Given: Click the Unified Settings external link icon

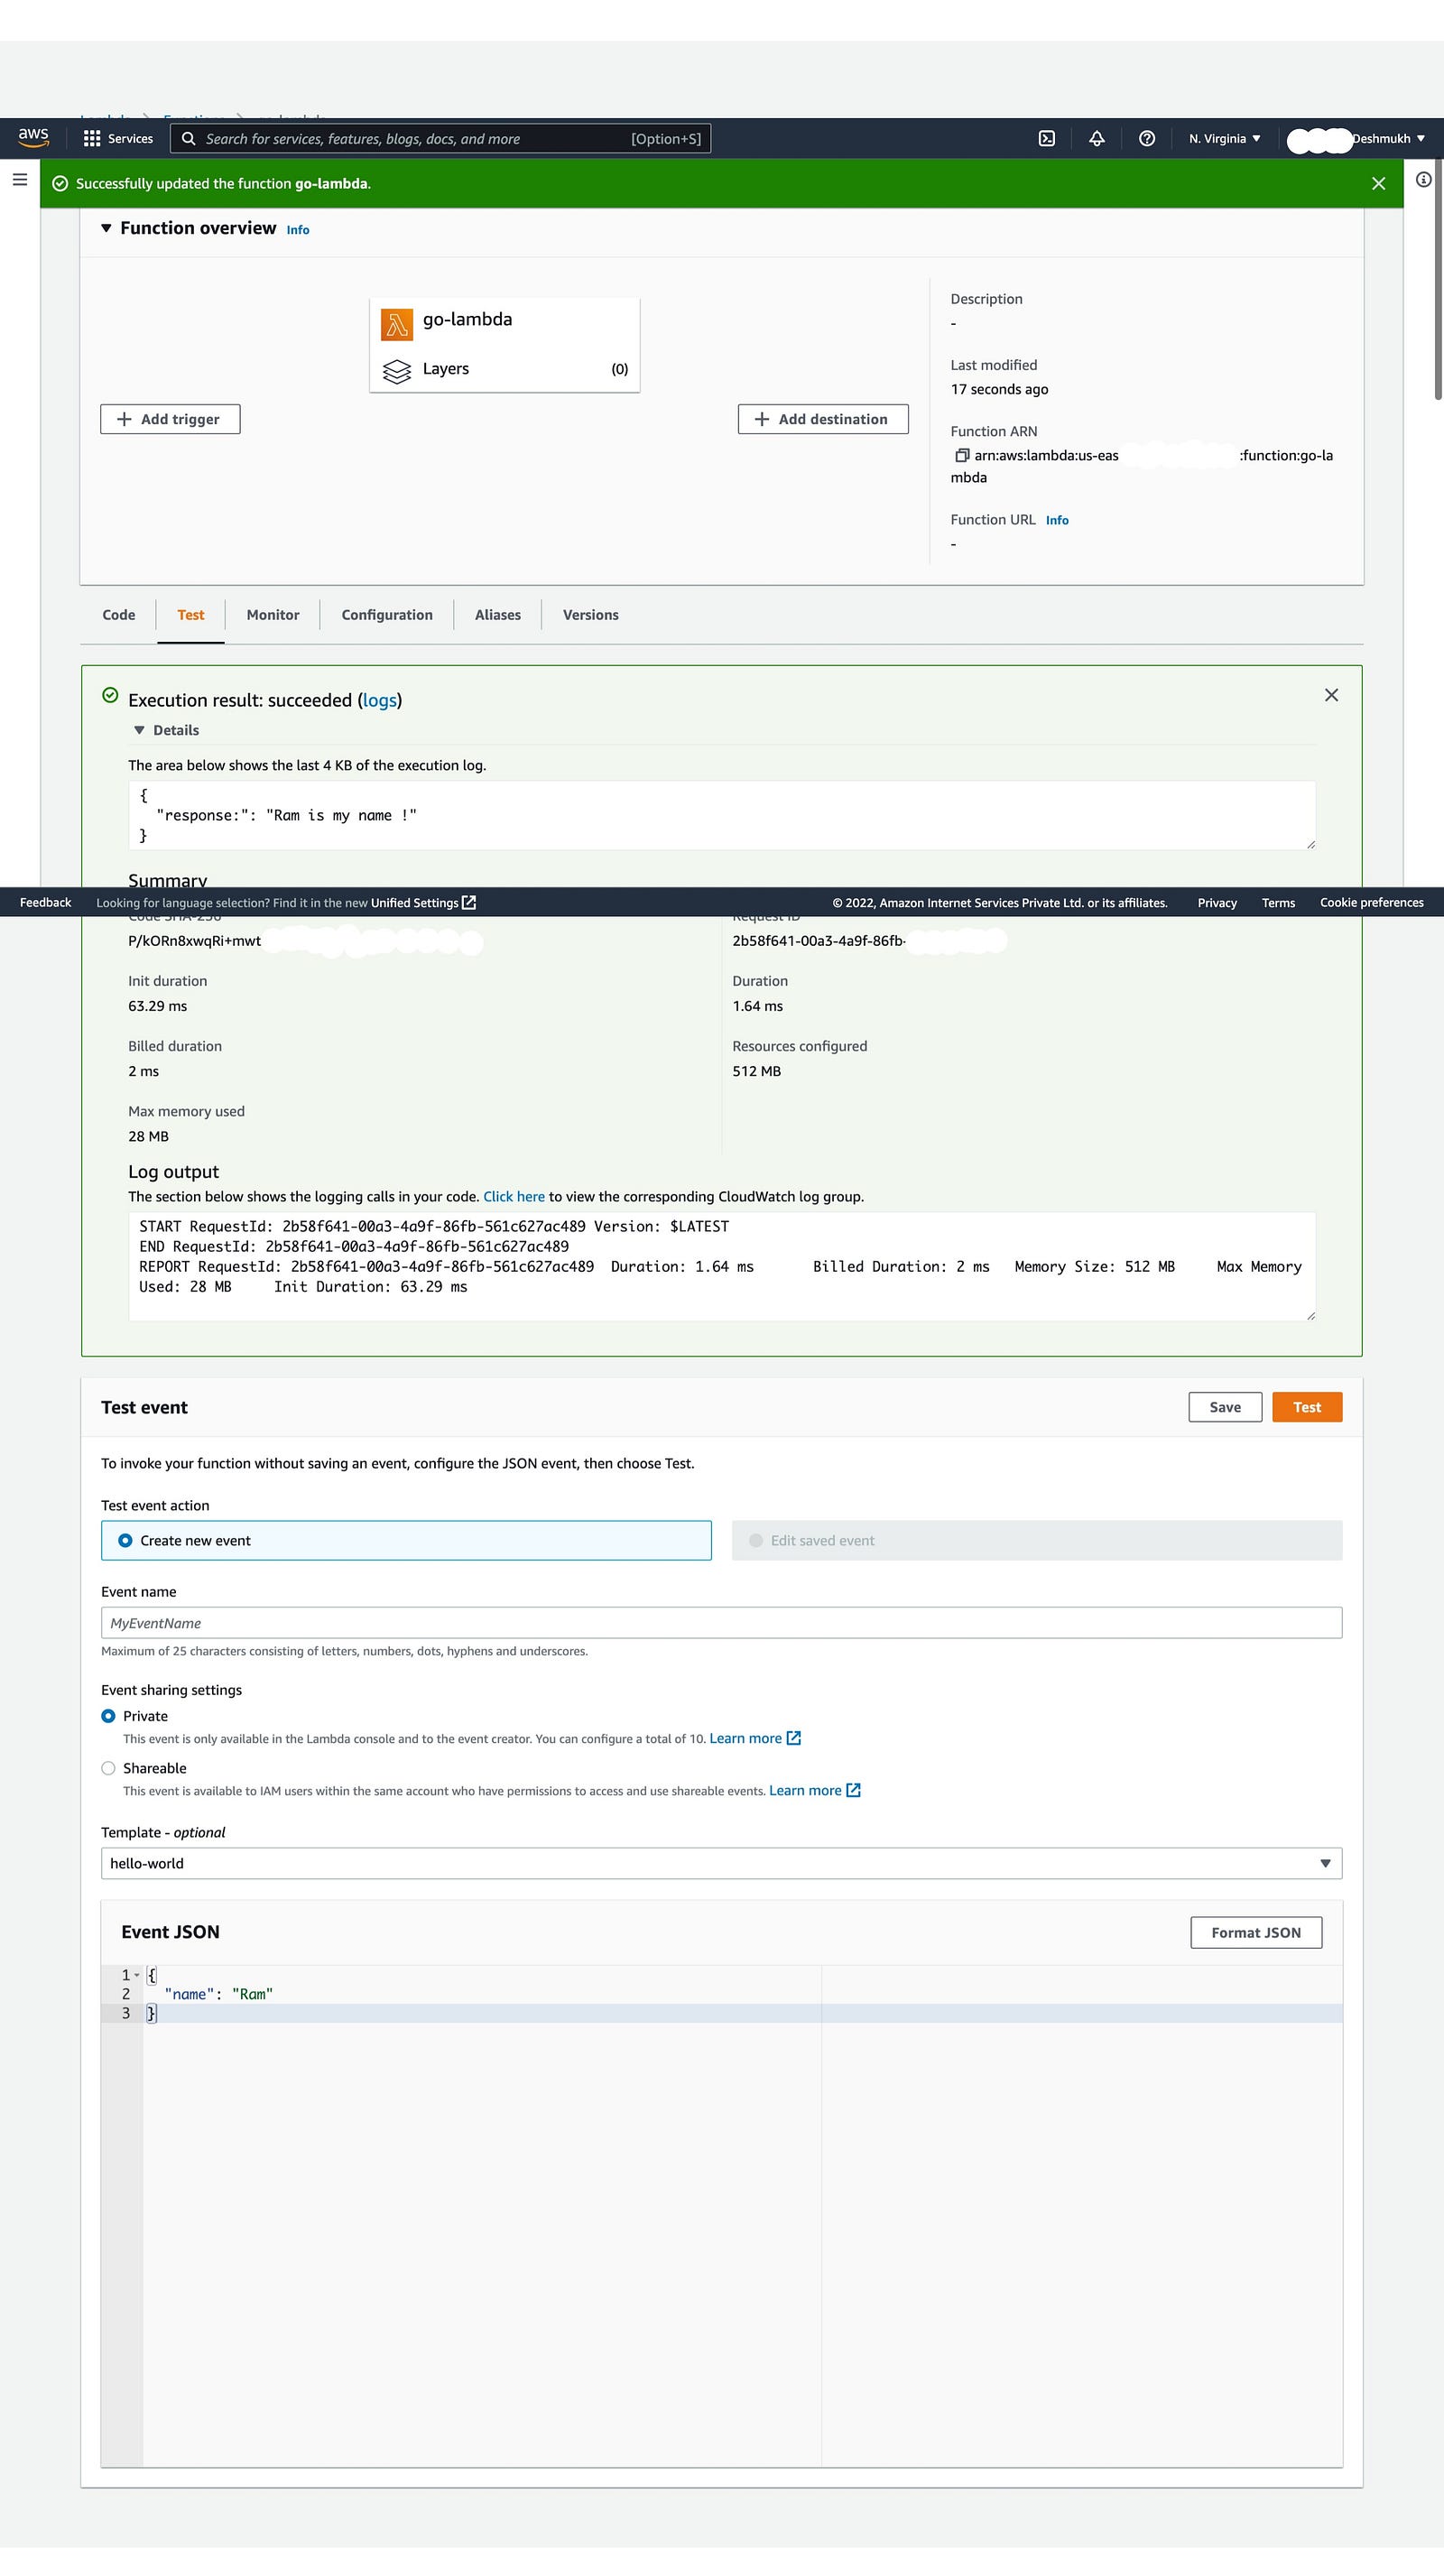Looking at the screenshot, I should [469, 903].
